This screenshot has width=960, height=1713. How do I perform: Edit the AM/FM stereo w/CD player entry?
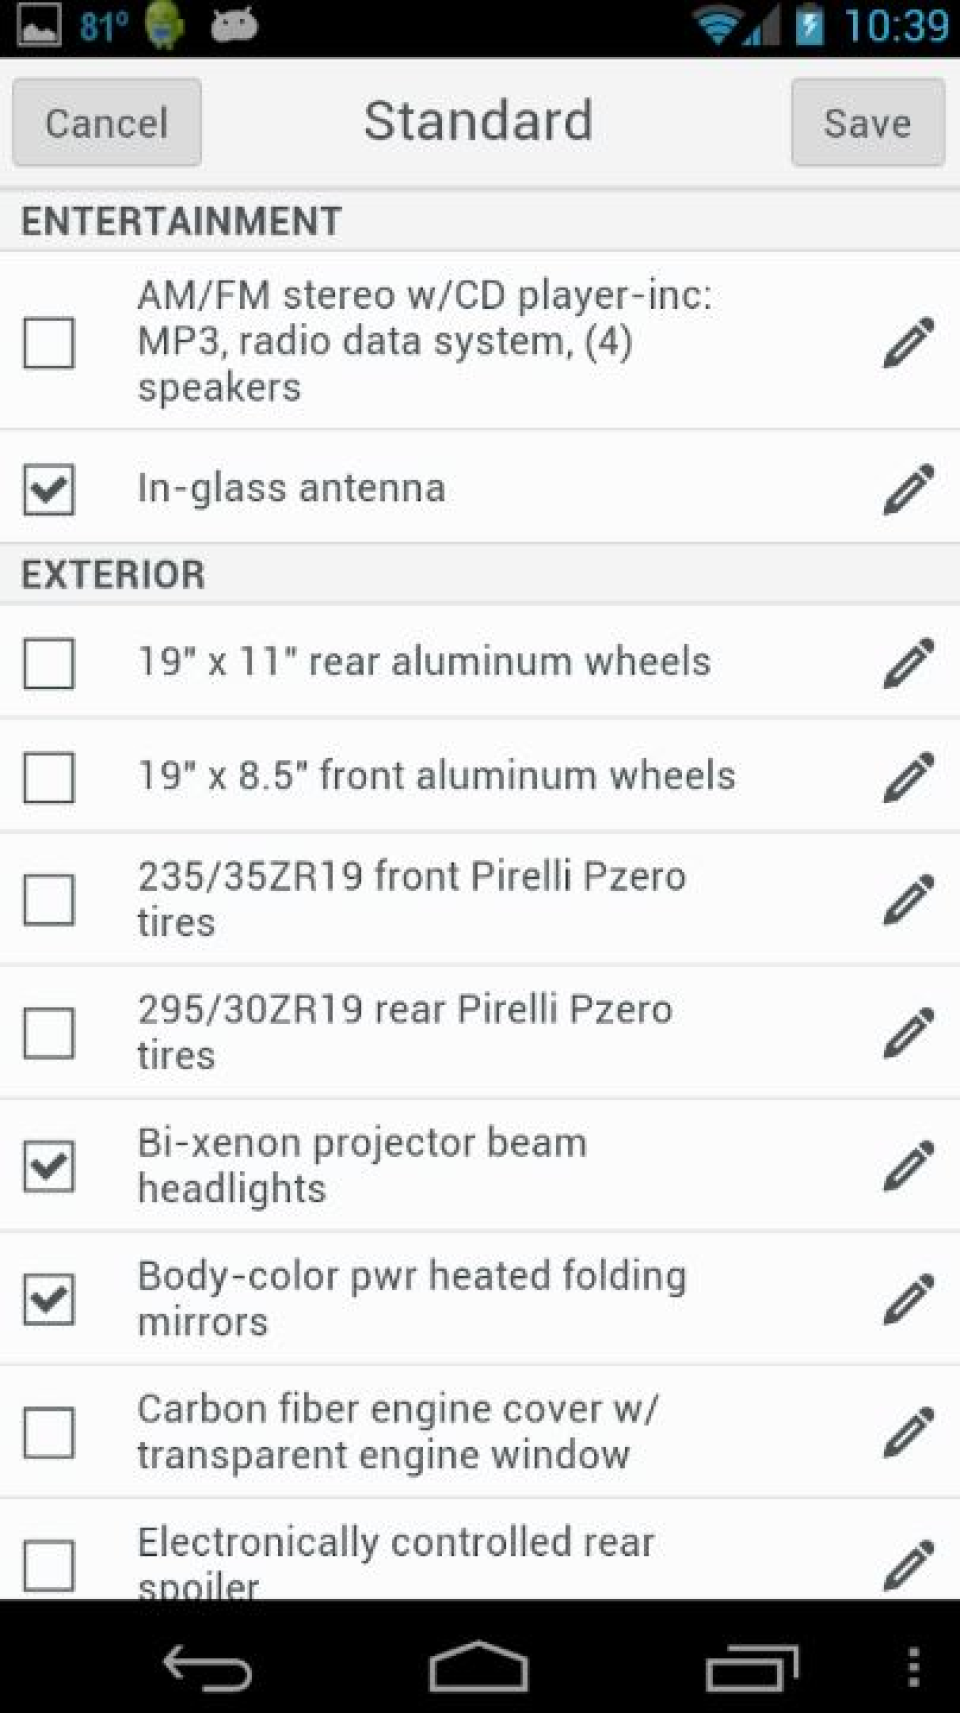click(x=908, y=342)
